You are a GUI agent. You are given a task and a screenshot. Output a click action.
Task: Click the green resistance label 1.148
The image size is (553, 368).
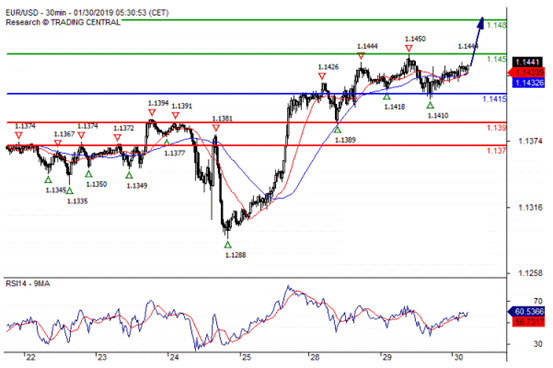pyautogui.click(x=497, y=25)
